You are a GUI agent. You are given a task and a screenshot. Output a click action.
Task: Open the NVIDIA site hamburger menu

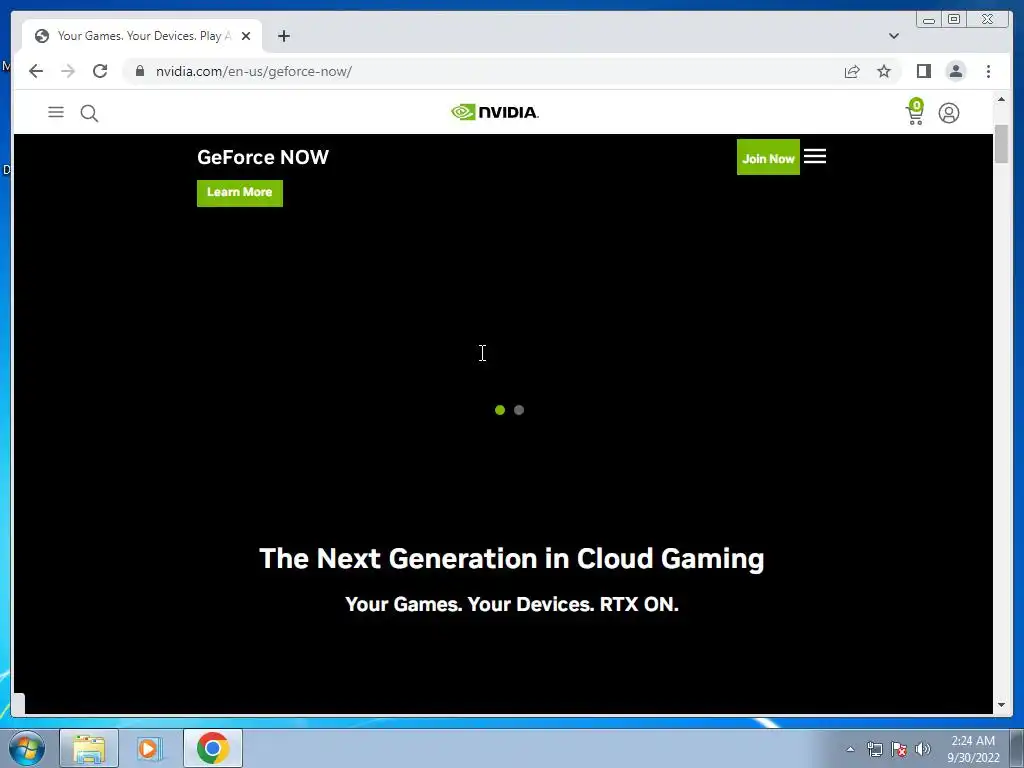(56, 112)
